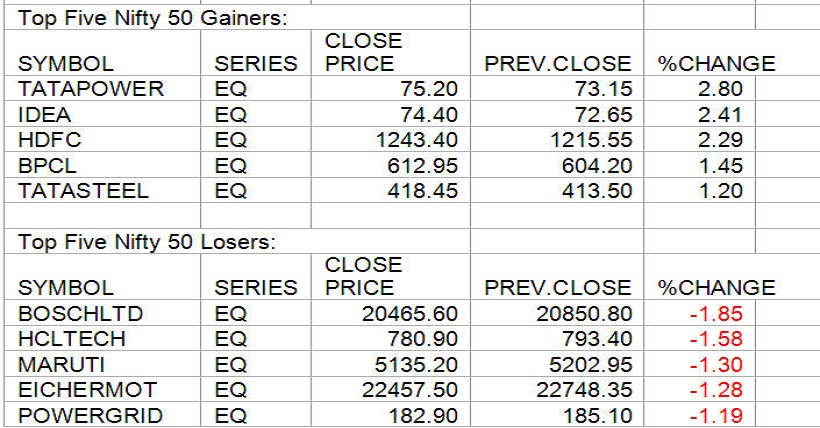820x428 pixels.
Task: Click TATAPOWER percent change 2.80
Action: pyautogui.click(x=722, y=88)
